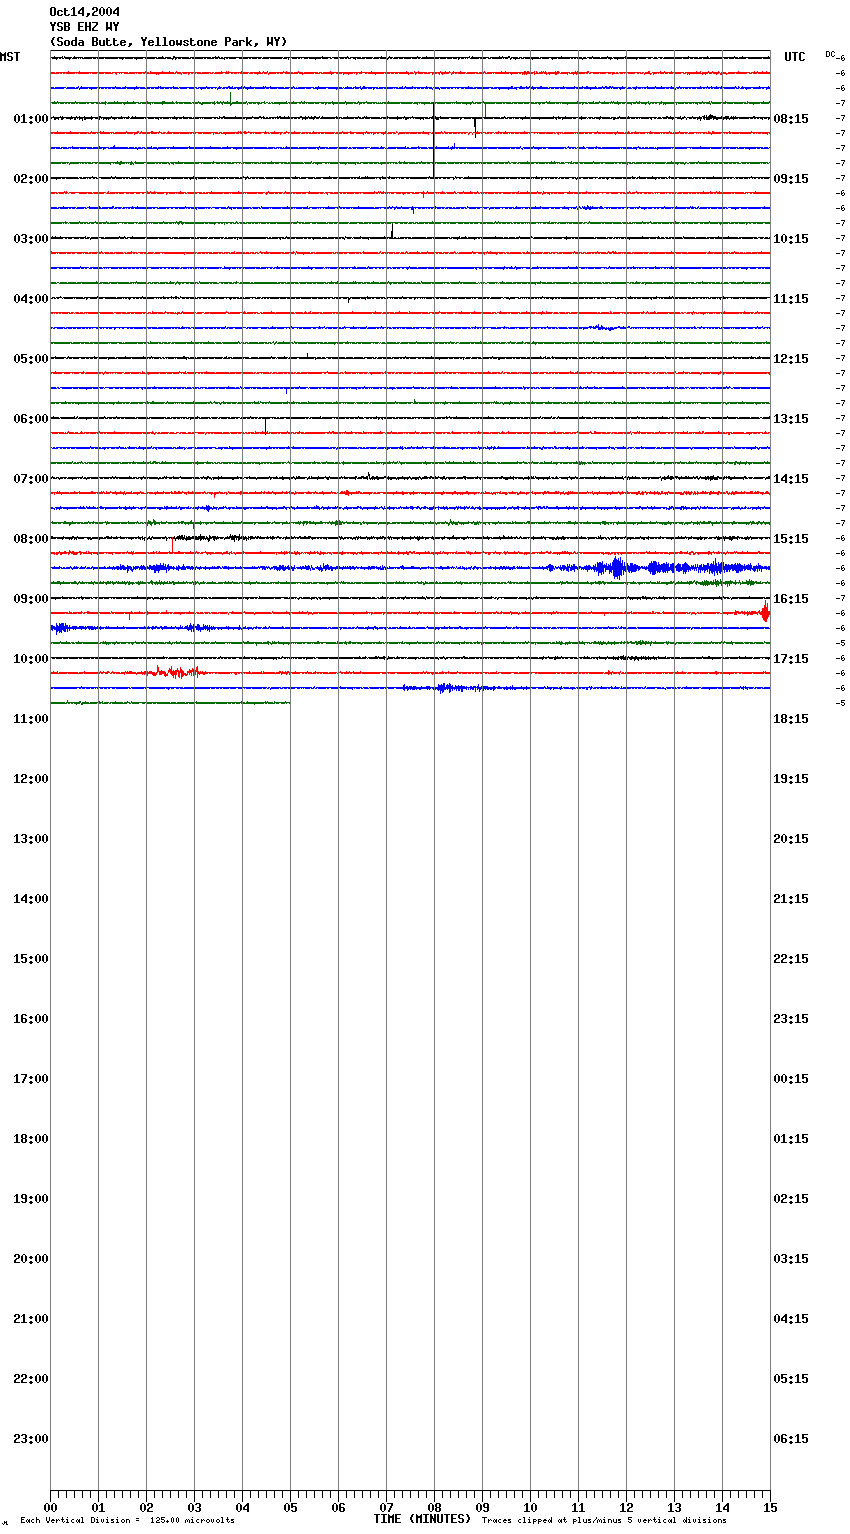850x1534 pixels.
Task: Click the 13:15 UTC time label
Action: tap(791, 419)
